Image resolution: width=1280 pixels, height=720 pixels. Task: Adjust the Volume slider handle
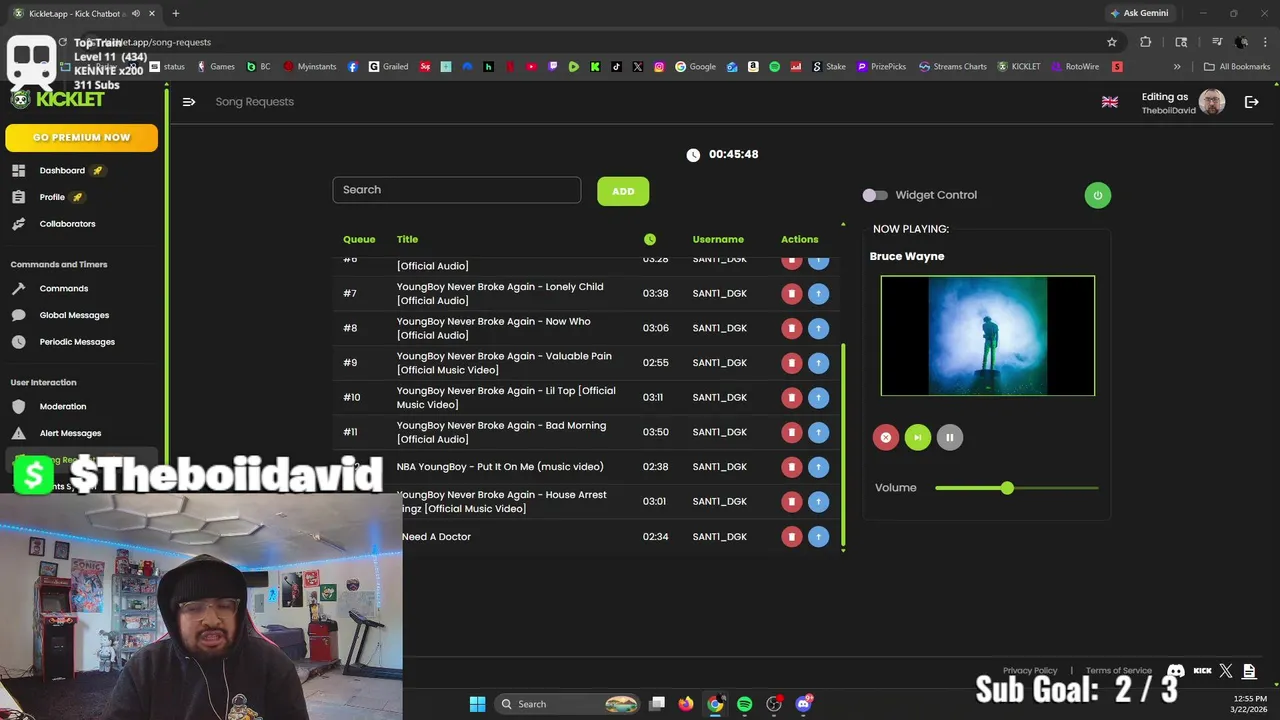[x=1007, y=488]
